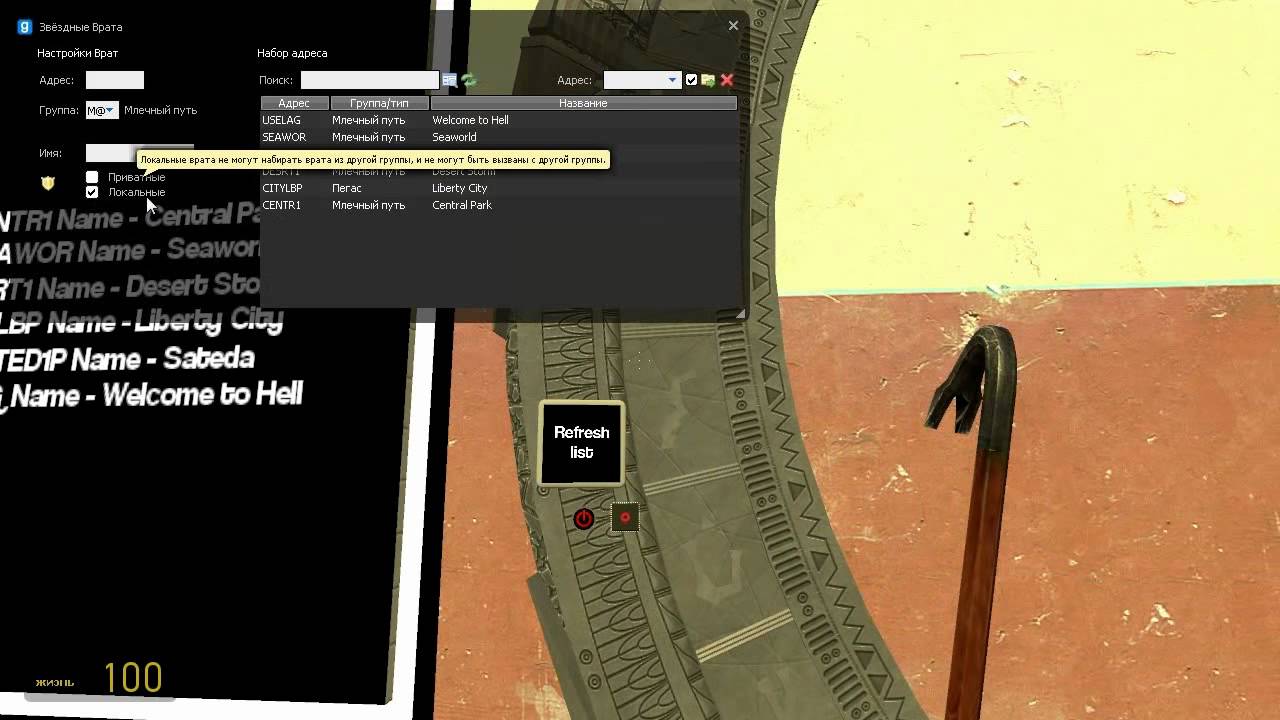This screenshot has width=1280, height=720.
Task: Sort by Адрес column header
Action: (x=294, y=103)
